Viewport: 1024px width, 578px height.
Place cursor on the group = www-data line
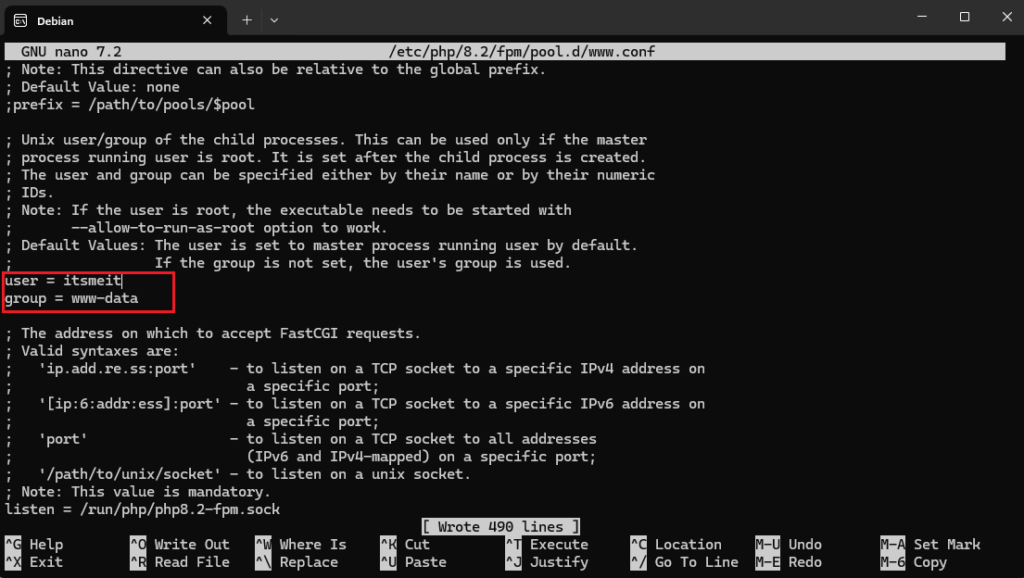click(71, 298)
